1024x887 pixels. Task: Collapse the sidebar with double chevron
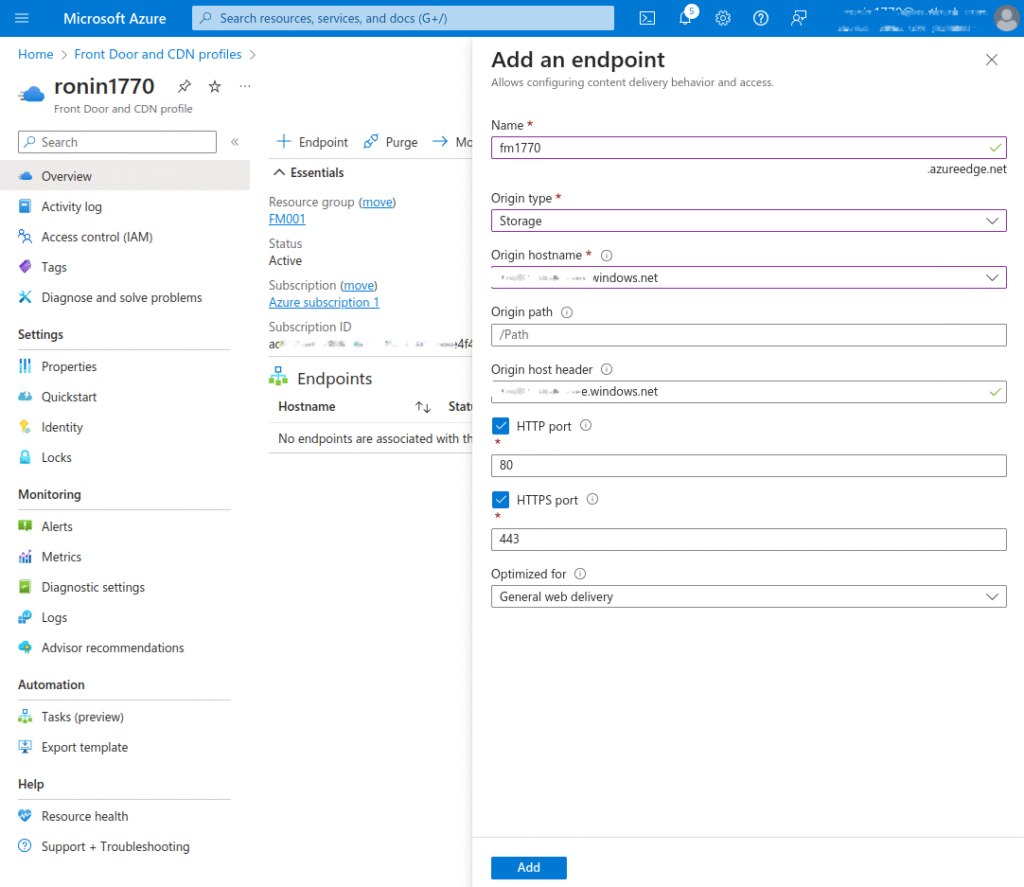(235, 142)
